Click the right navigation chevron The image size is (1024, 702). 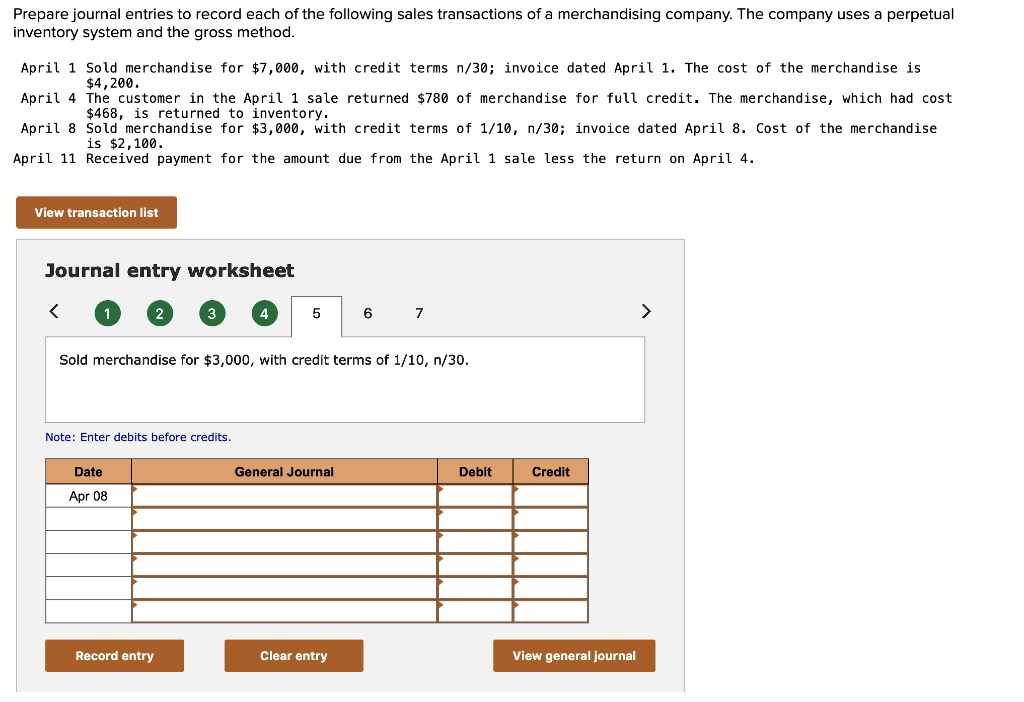[x=645, y=311]
